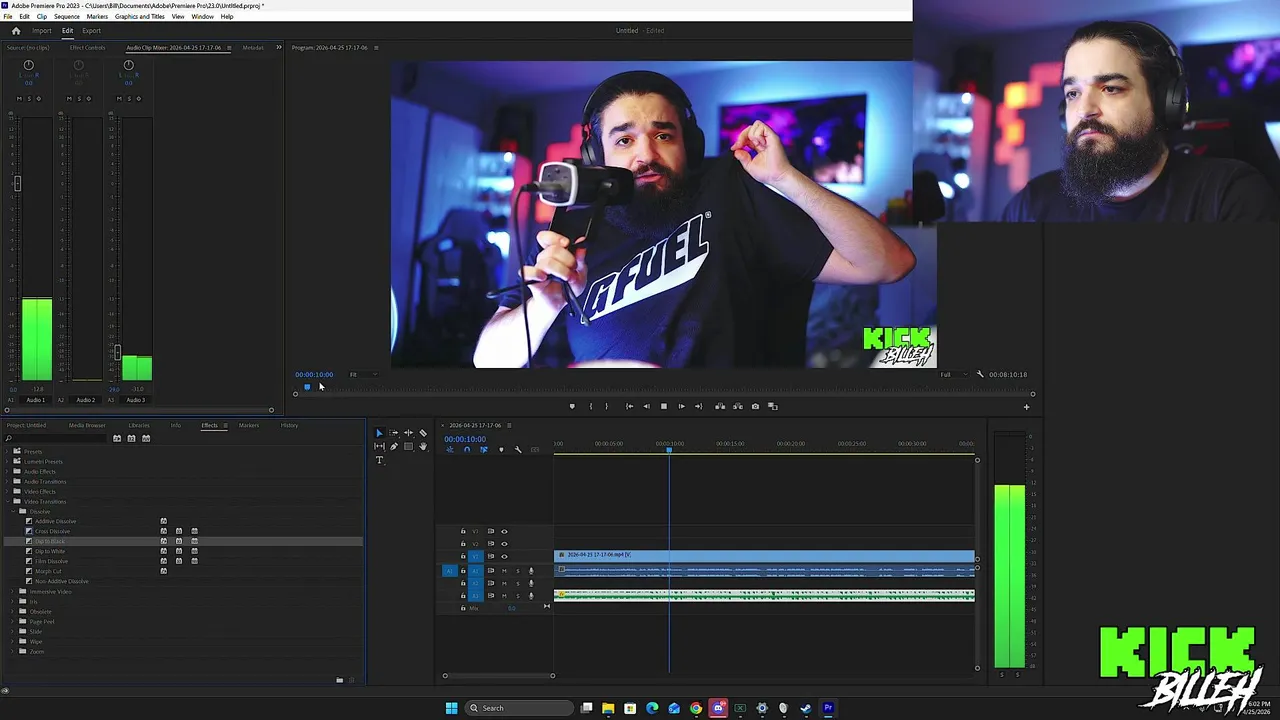
Task: Expand the Lumetri Presets folder
Action: pyautogui.click(x=8, y=462)
